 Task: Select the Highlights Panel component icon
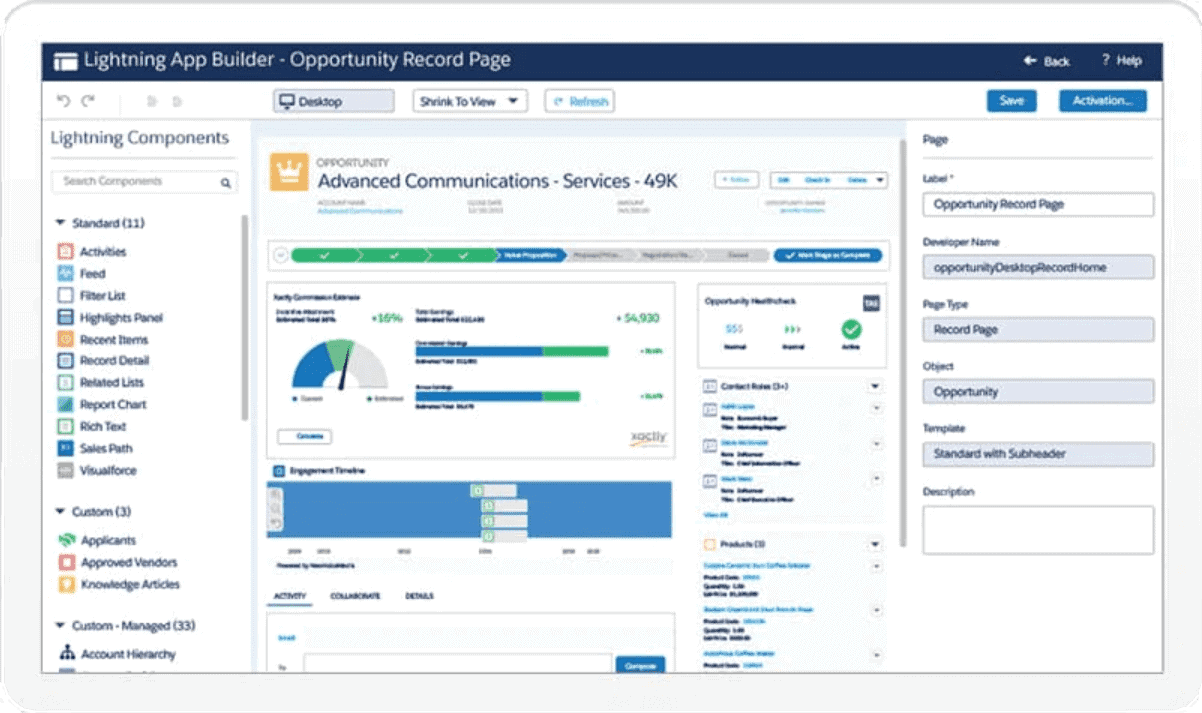tap(66, 317)
